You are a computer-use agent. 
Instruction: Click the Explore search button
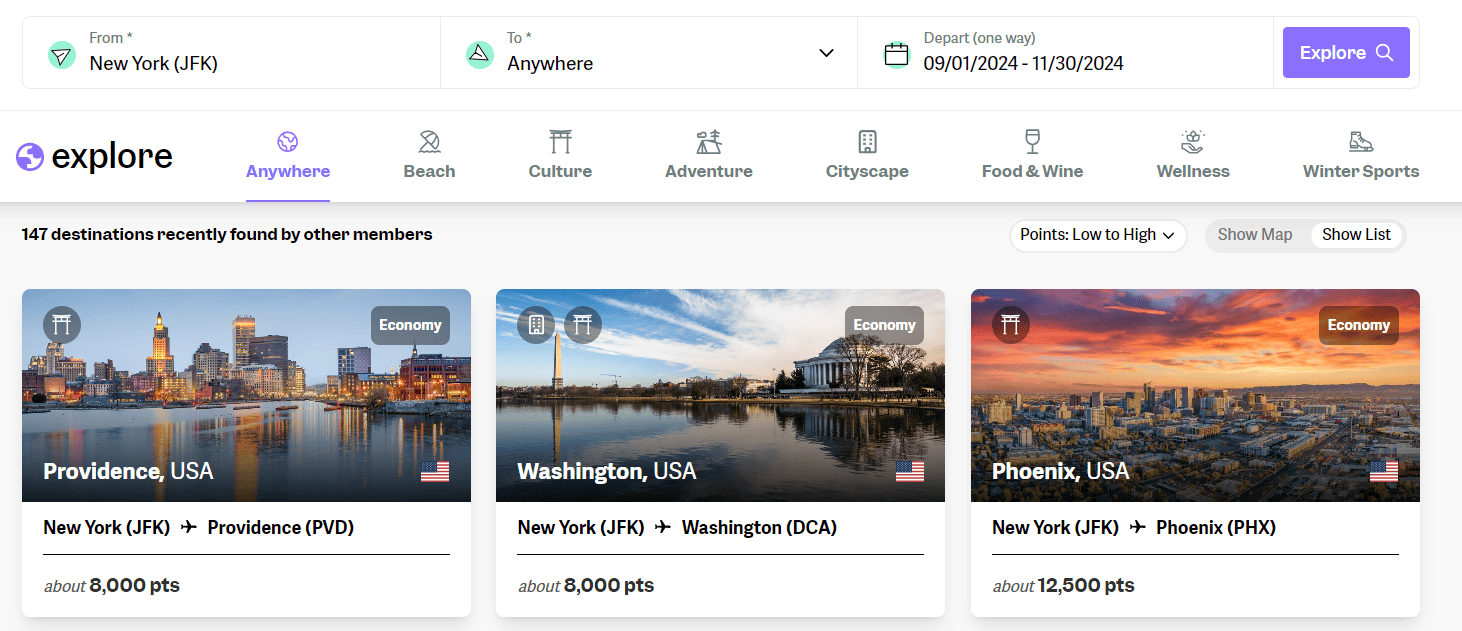click(x=1345, y=52)
